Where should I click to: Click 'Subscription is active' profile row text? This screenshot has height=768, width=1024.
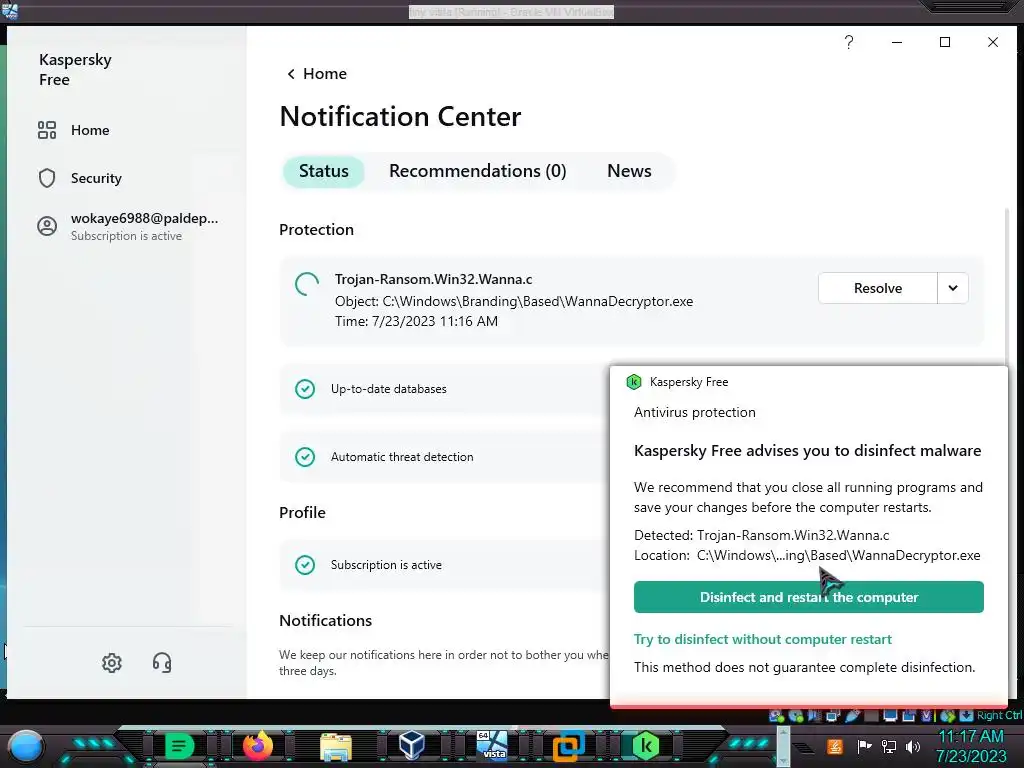pyautogui.click(x=386, y=565)
